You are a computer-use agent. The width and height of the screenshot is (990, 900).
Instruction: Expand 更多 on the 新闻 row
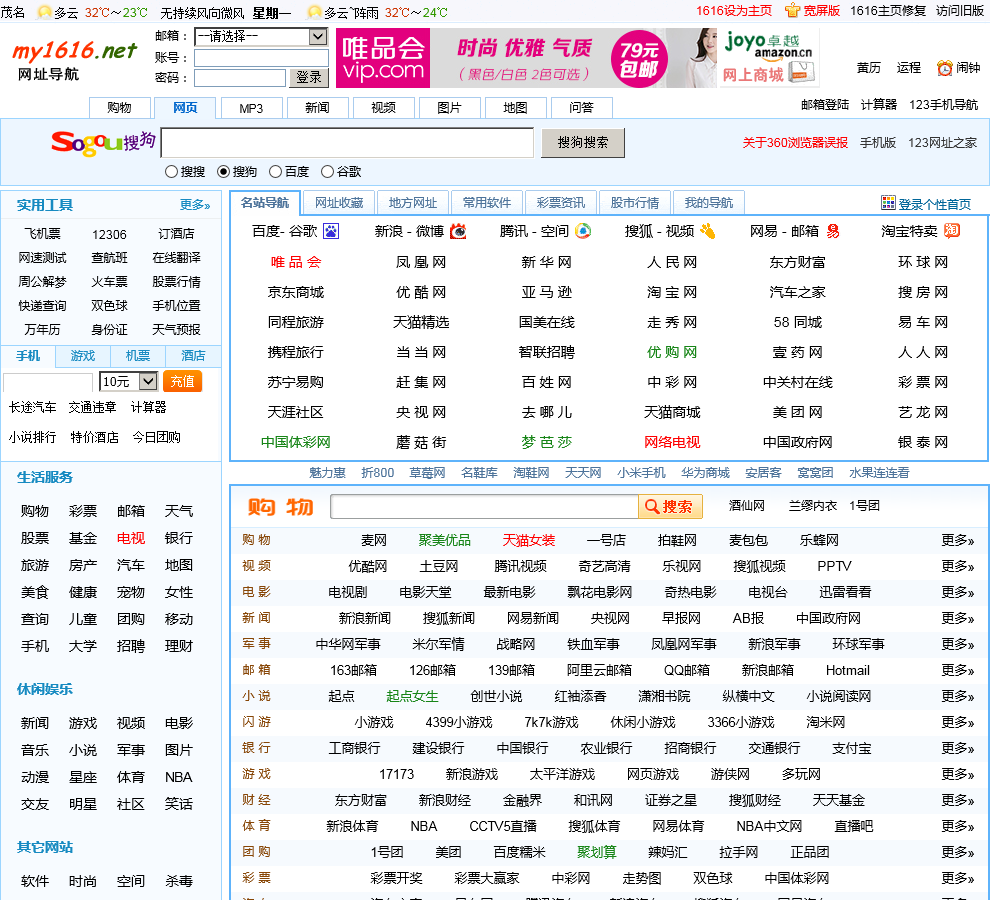[957, 618]
